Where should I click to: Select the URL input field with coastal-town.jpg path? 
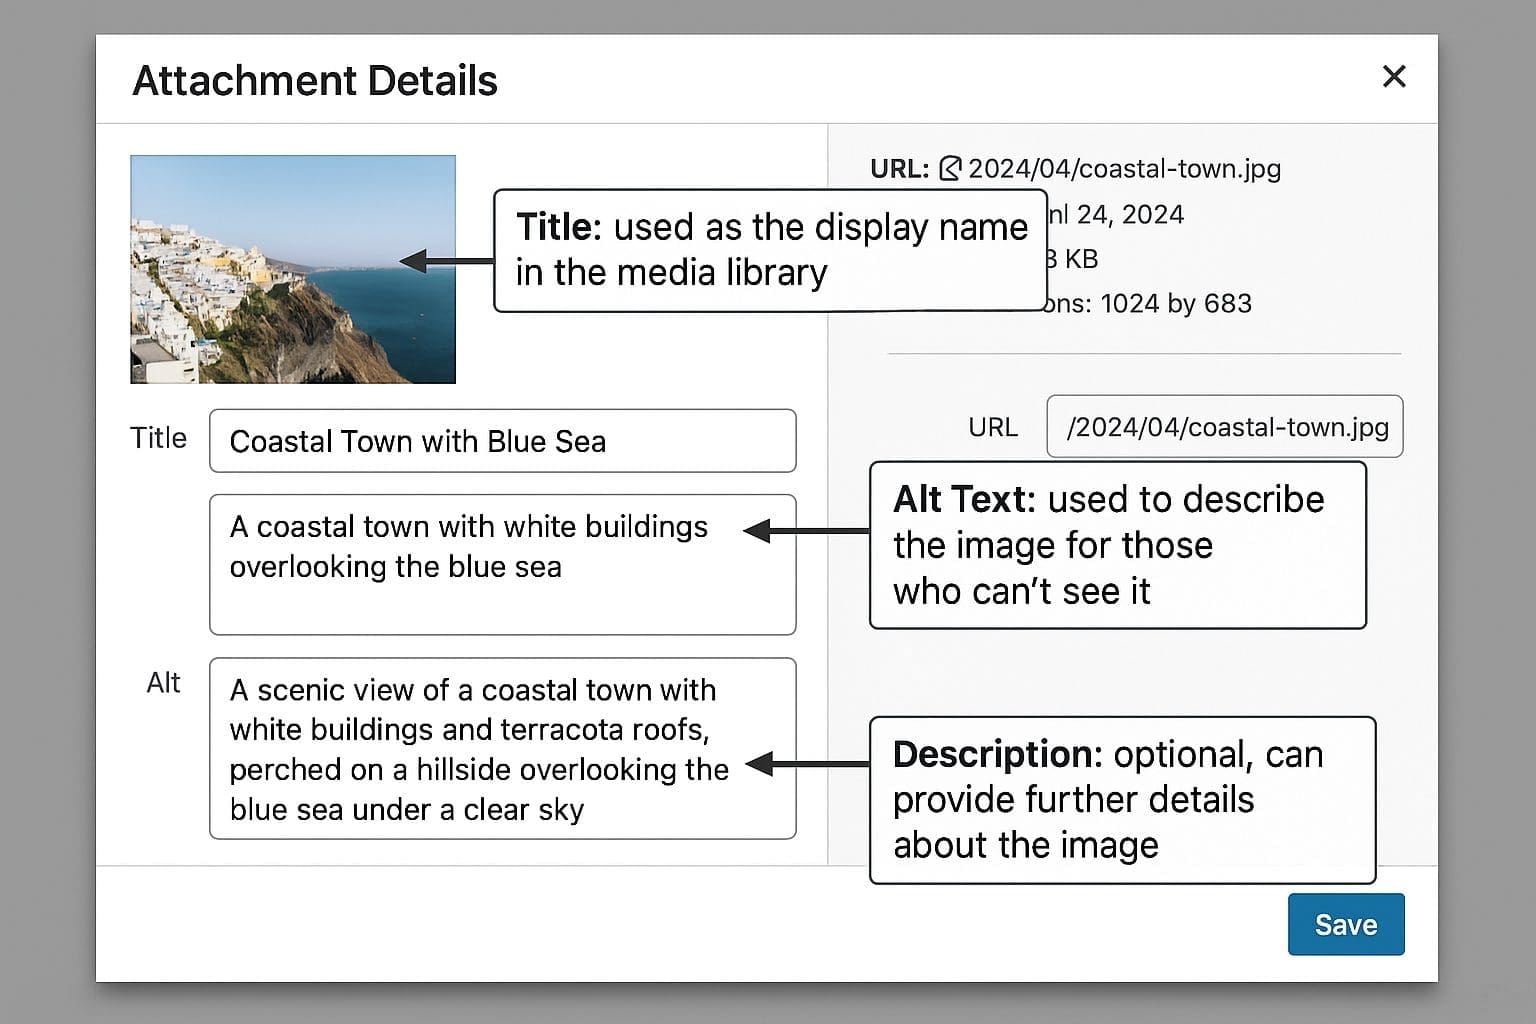coord(1224,427)
